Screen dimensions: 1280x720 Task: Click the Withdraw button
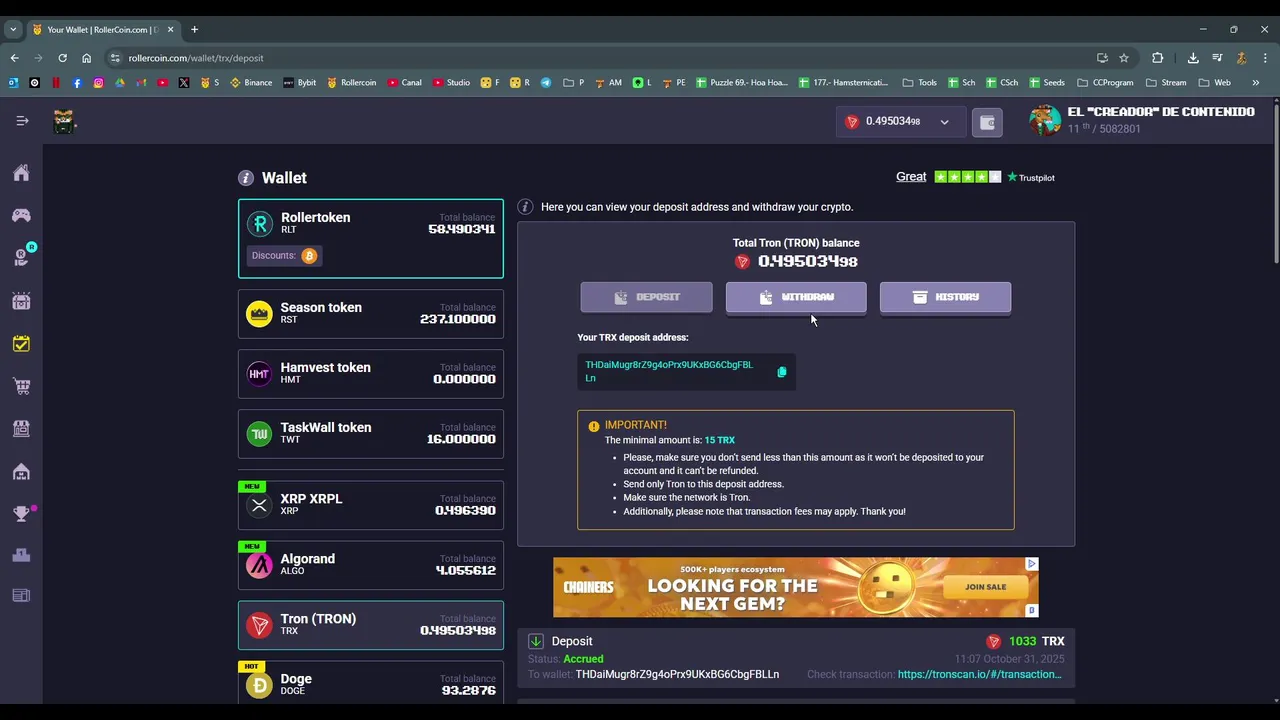click(x=796, y=297)
